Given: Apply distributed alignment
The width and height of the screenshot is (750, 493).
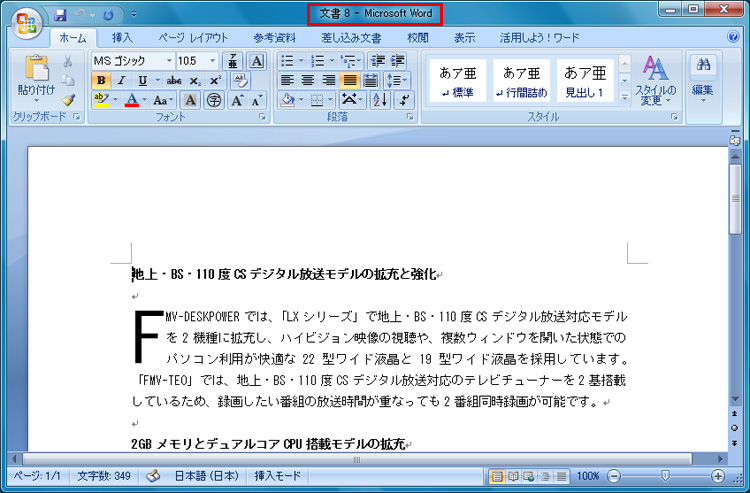Looking at the screenshot, I should point(371,80).
